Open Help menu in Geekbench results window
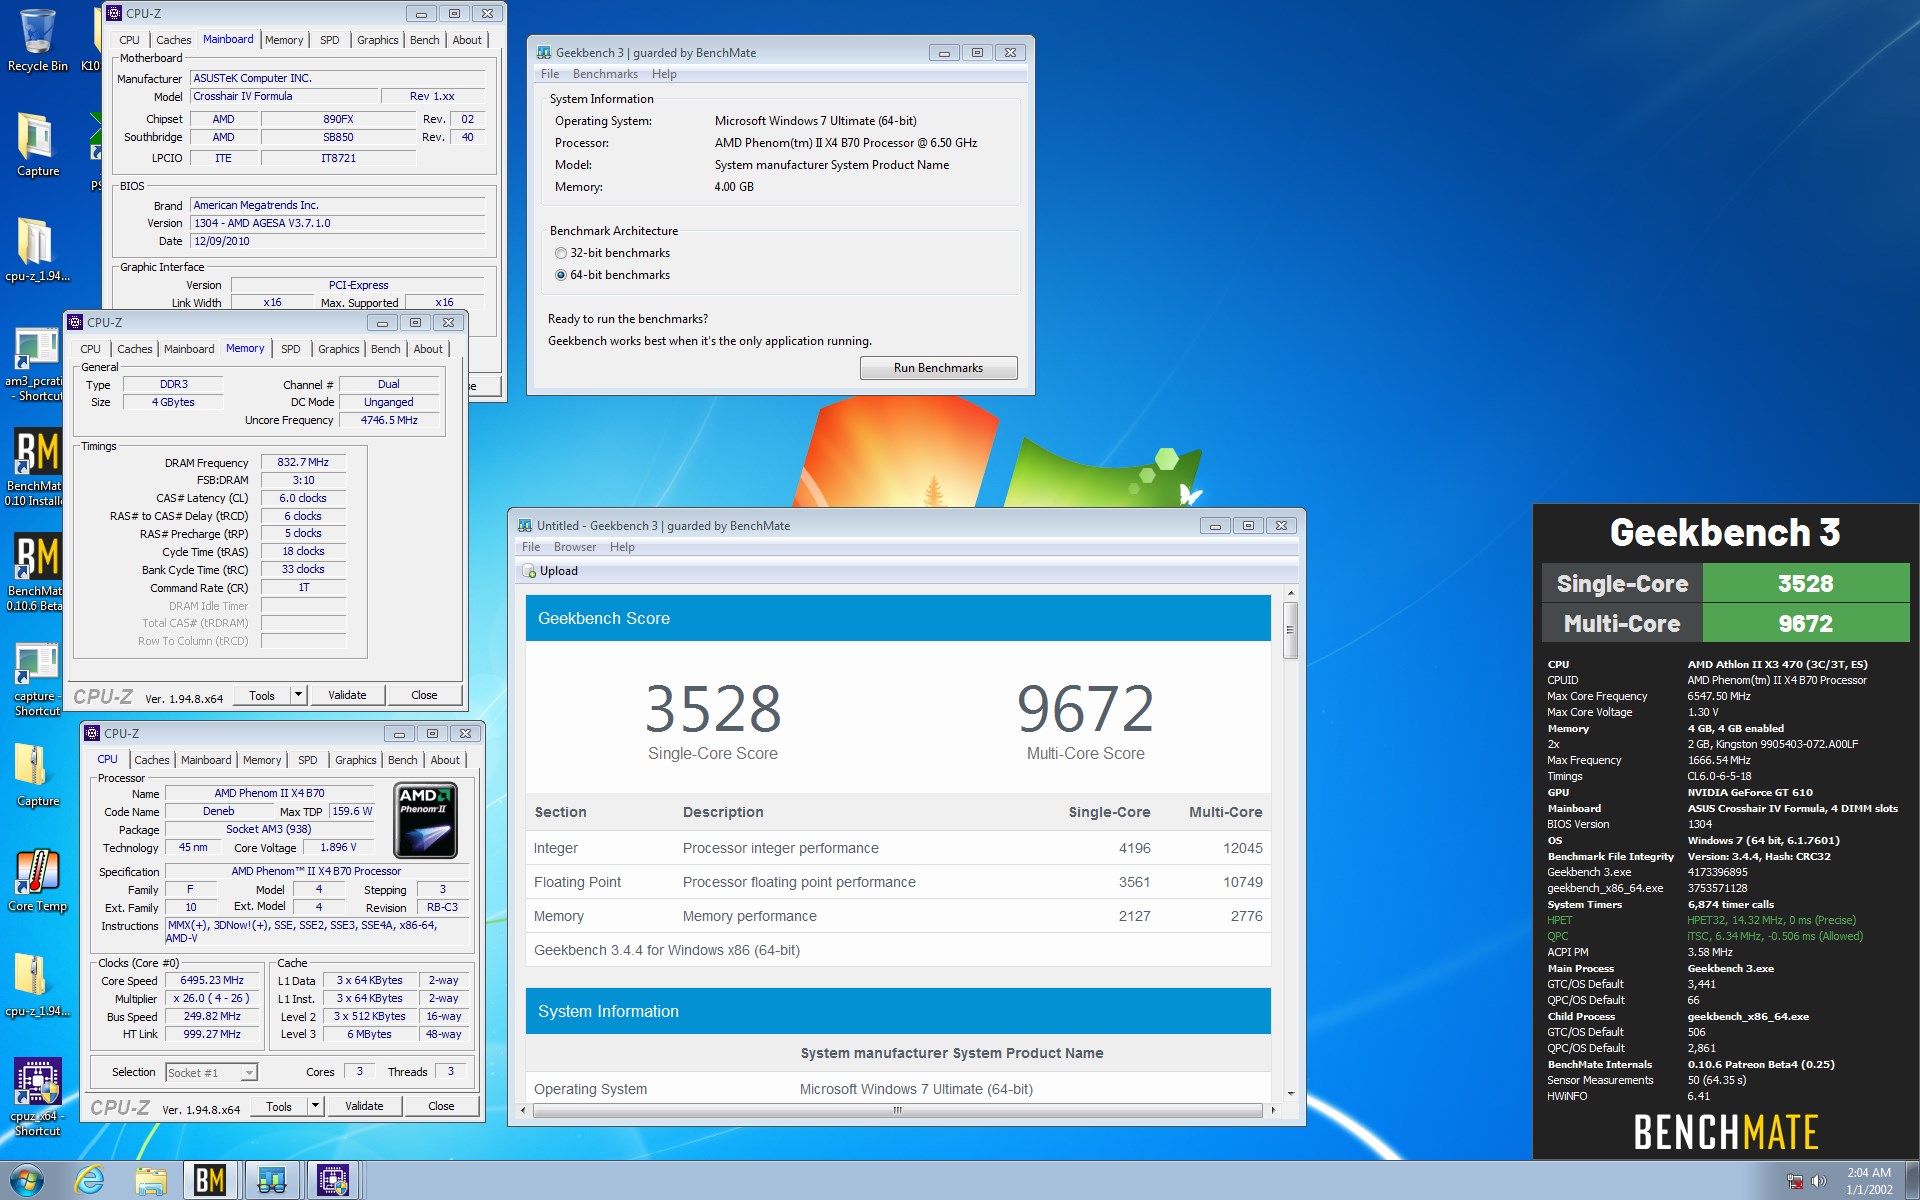Screen dimensions: 1920x1200 (x=622, y=547)
